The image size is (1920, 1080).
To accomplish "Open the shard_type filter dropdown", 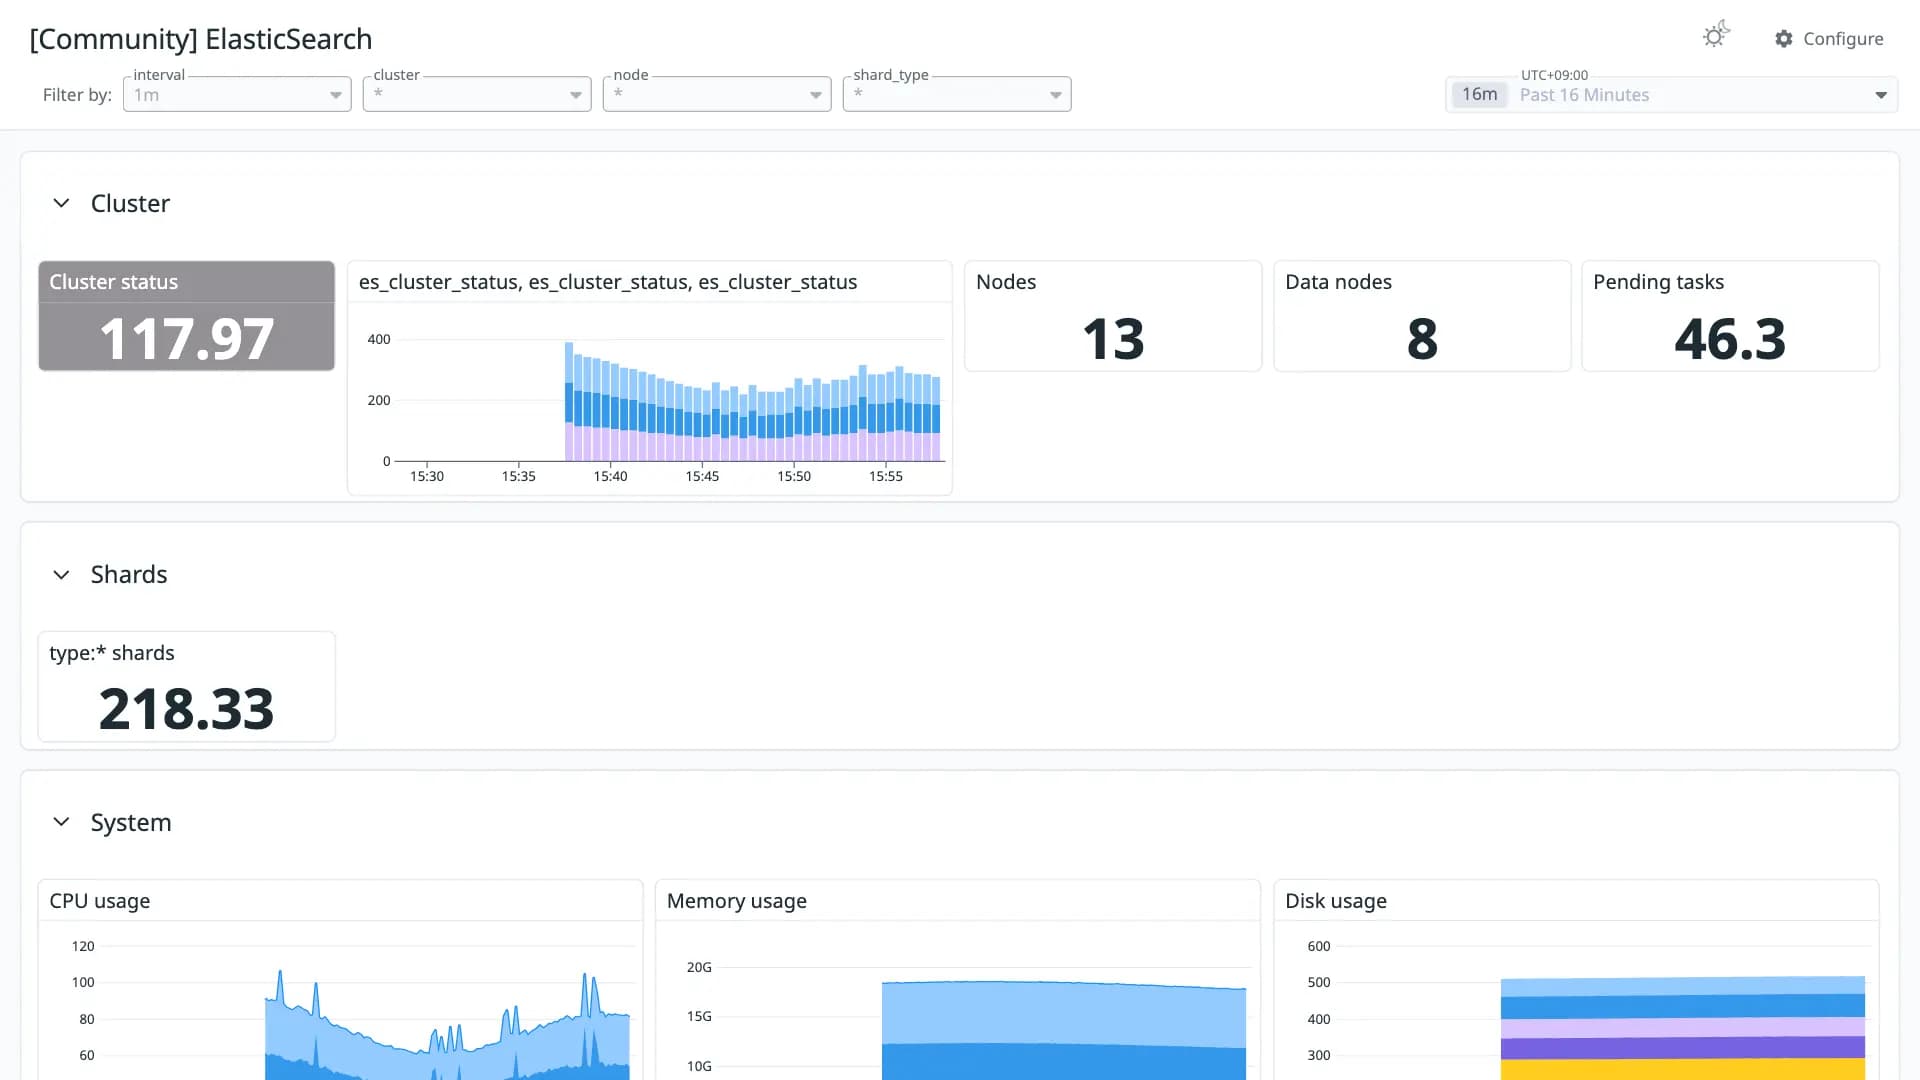I will [957, 94].
